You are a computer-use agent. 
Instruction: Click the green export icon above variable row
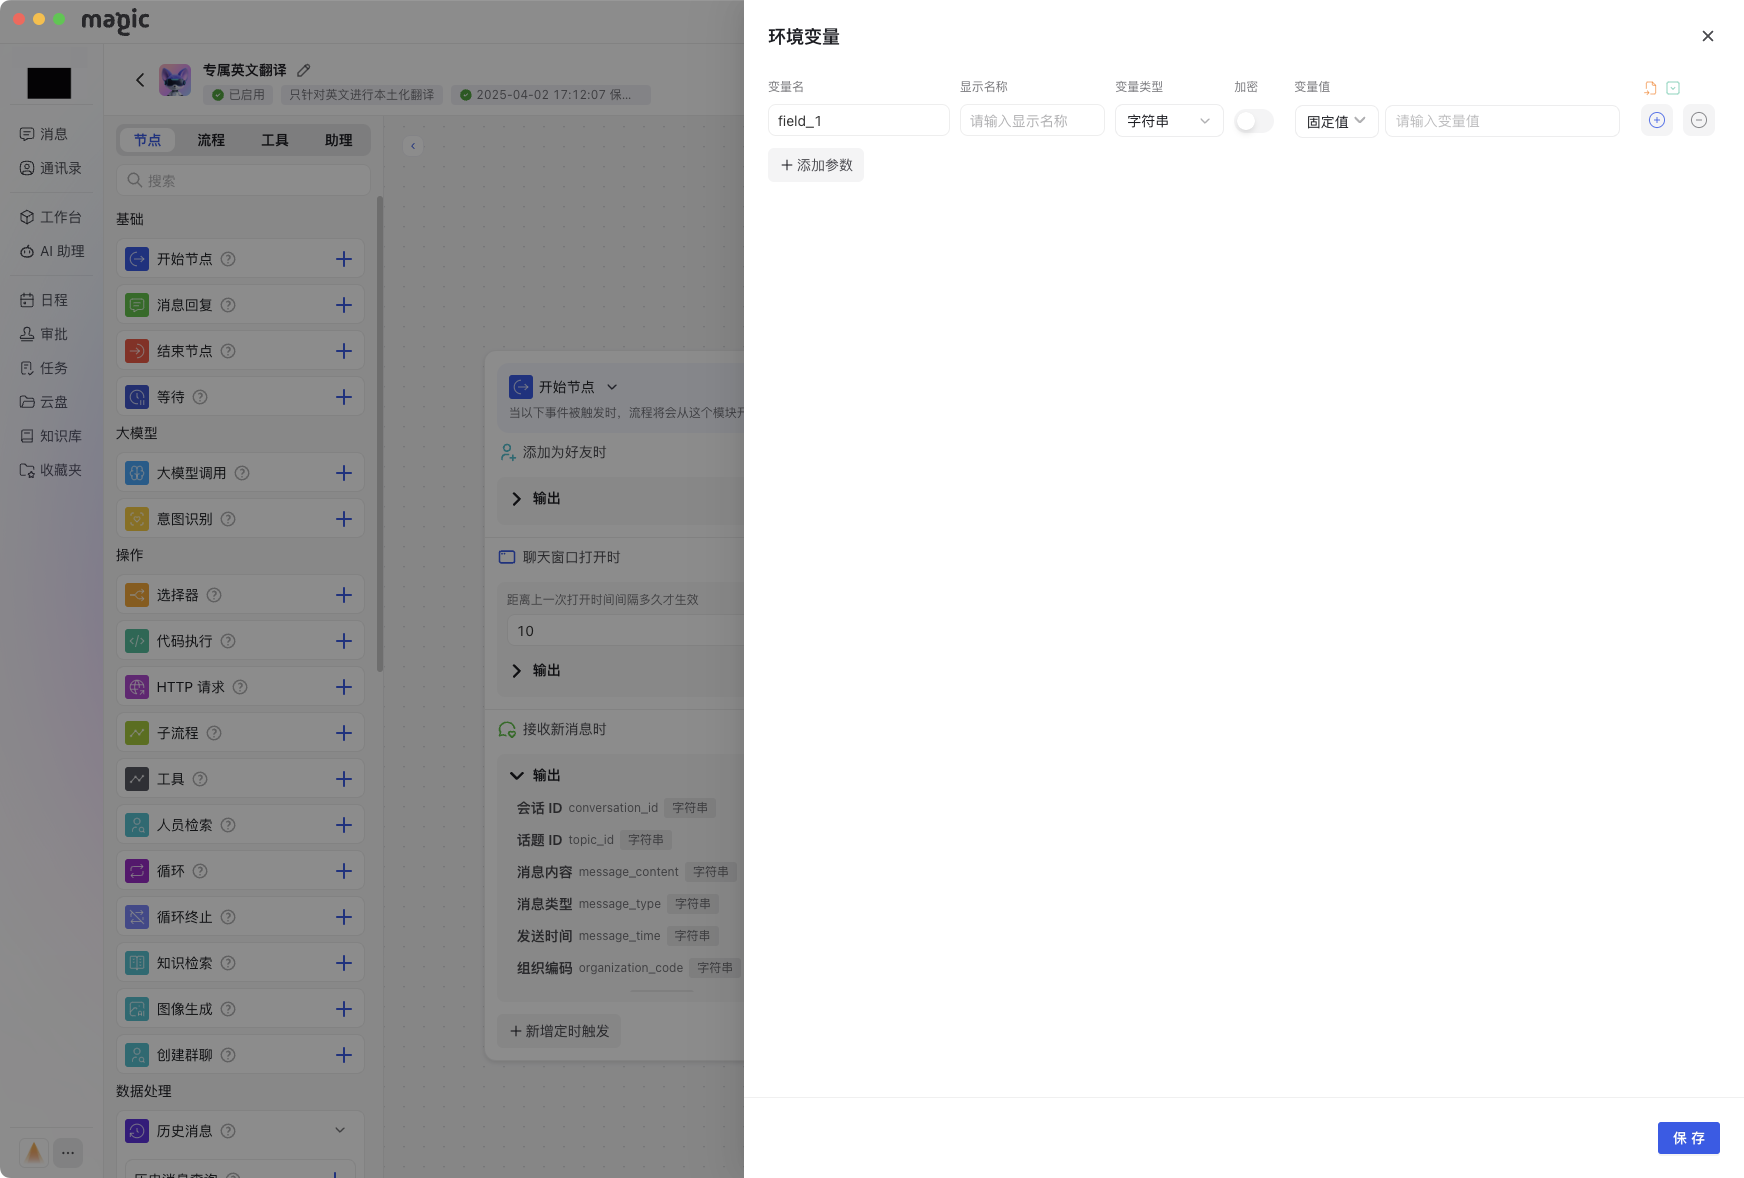pyautogui.click(x=1673, y=88)
